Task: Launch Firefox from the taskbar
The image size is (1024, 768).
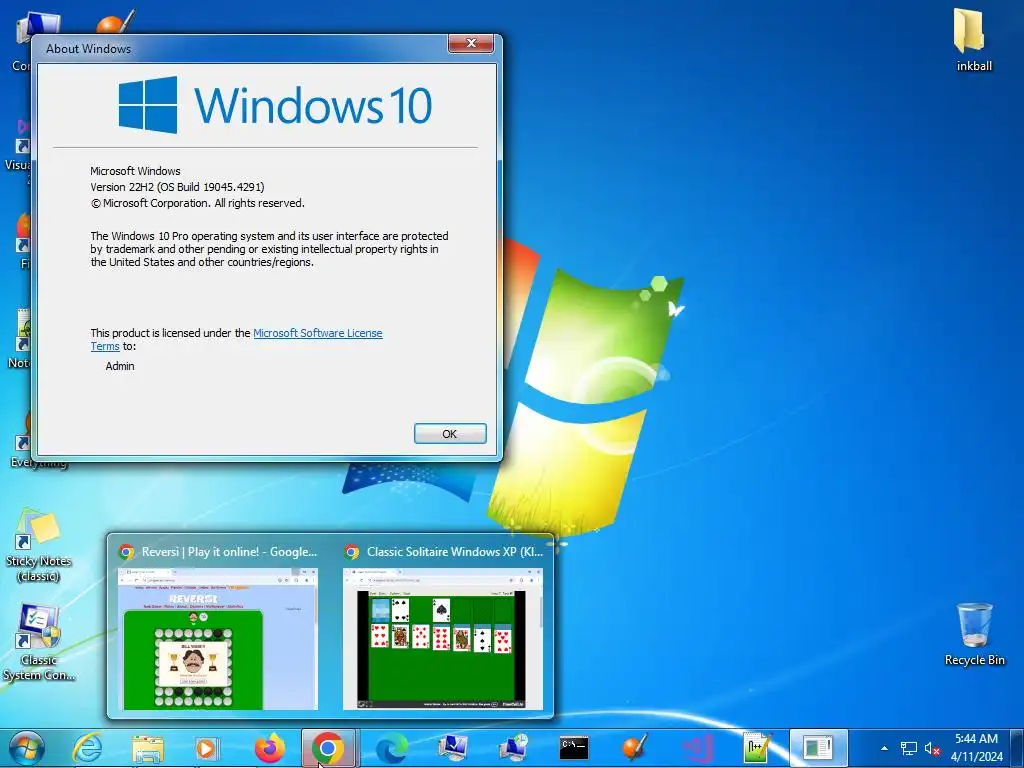Action: coord(269,748)
